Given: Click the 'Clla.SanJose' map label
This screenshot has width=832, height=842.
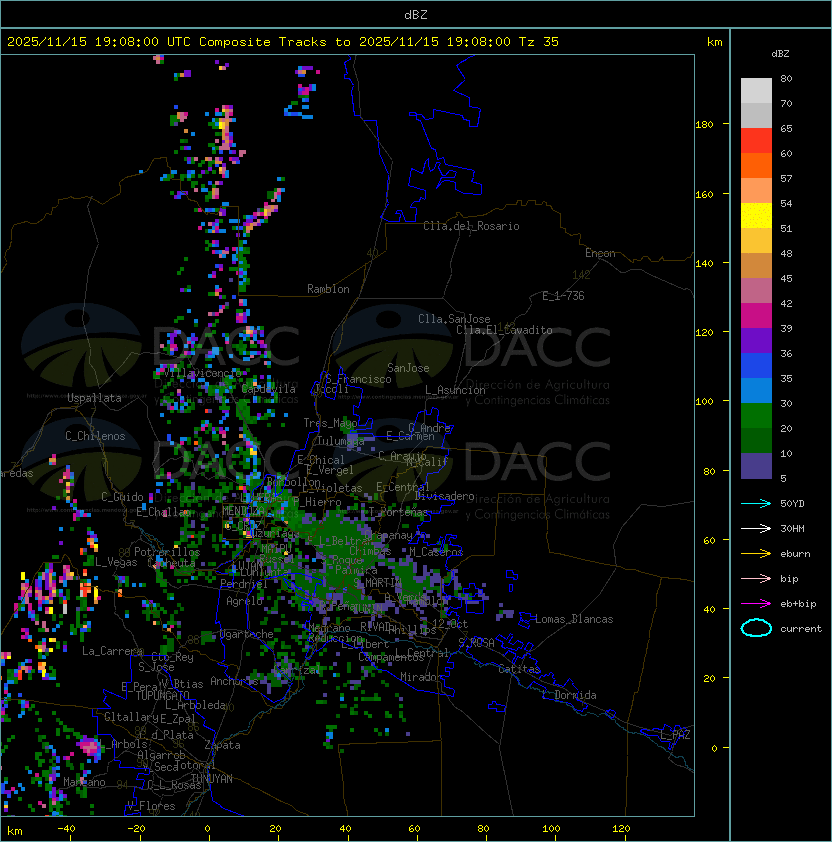Looking at the screenshot, I should coord(454,319).
